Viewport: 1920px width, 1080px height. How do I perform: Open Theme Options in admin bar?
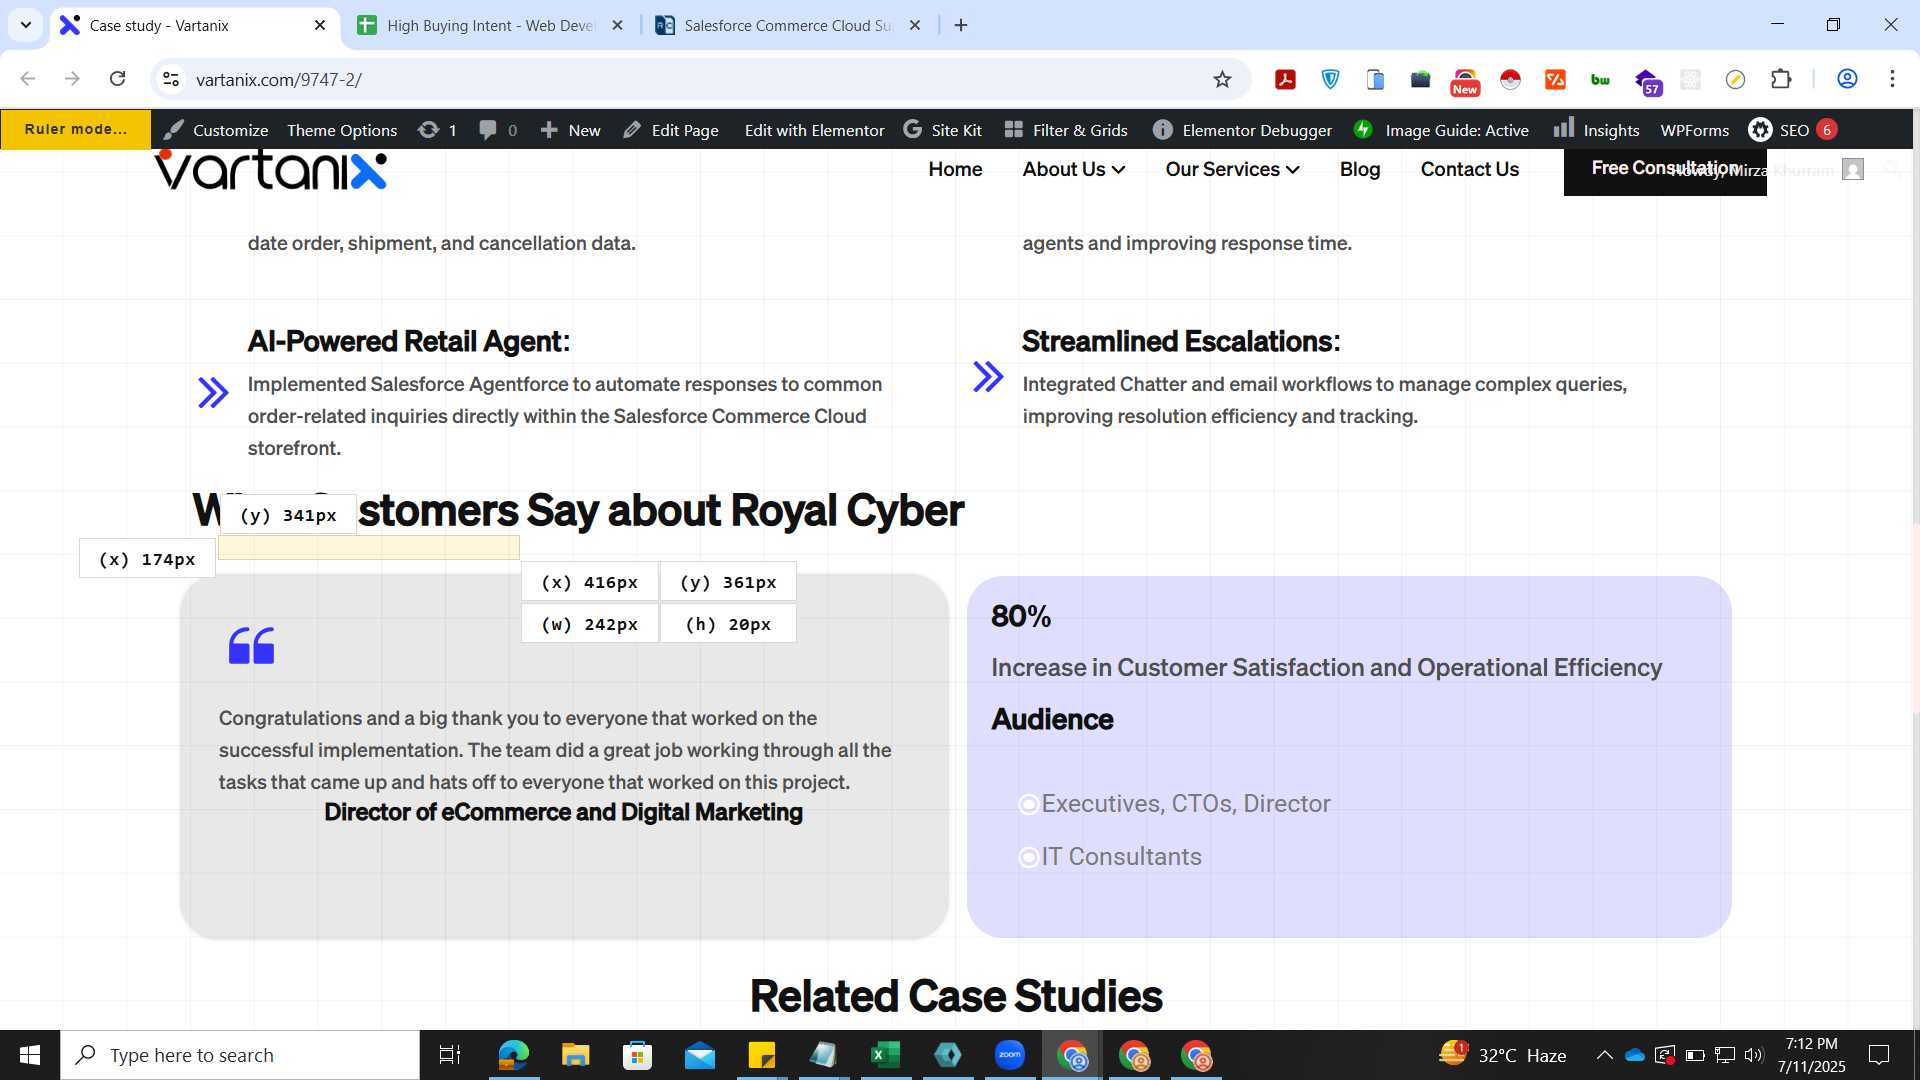coord(342,130)
